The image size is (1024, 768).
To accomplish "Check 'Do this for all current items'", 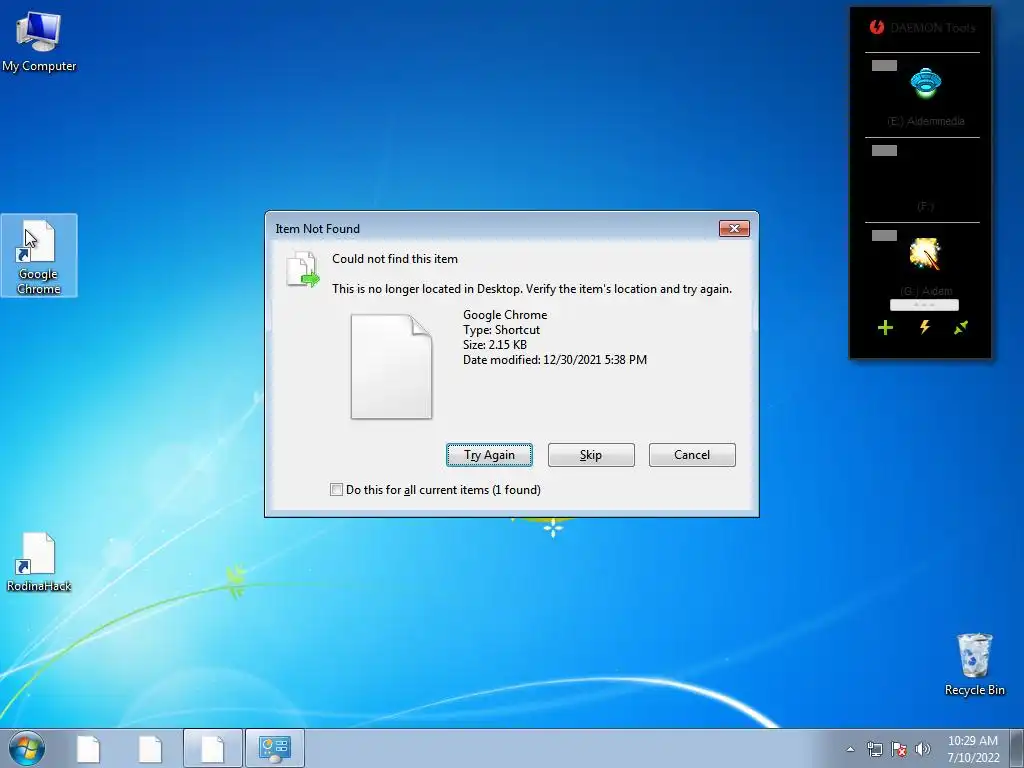I will coord(336,490).
